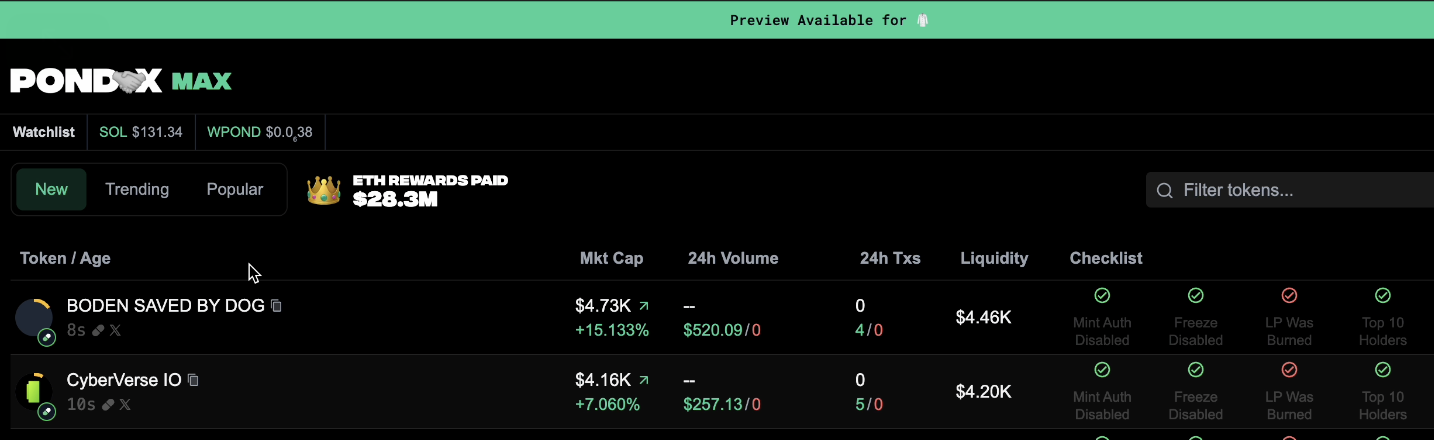1434x440 pixels.
Task: Click the SOL $131.34 price ticker
Action: tap(141, 132)
